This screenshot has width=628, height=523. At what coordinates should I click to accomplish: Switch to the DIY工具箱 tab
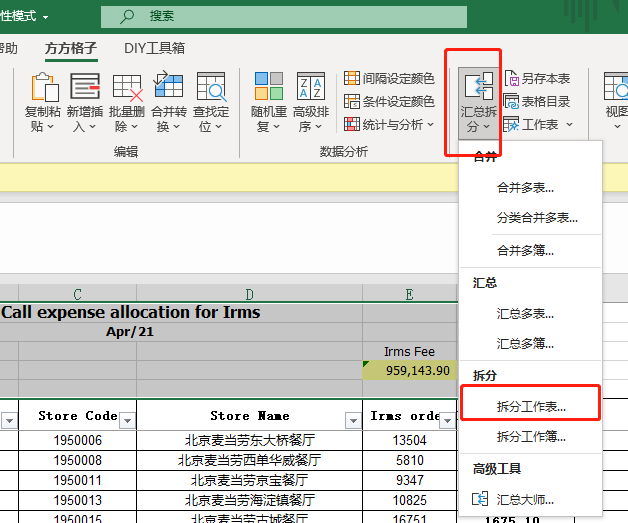point(155,48)
